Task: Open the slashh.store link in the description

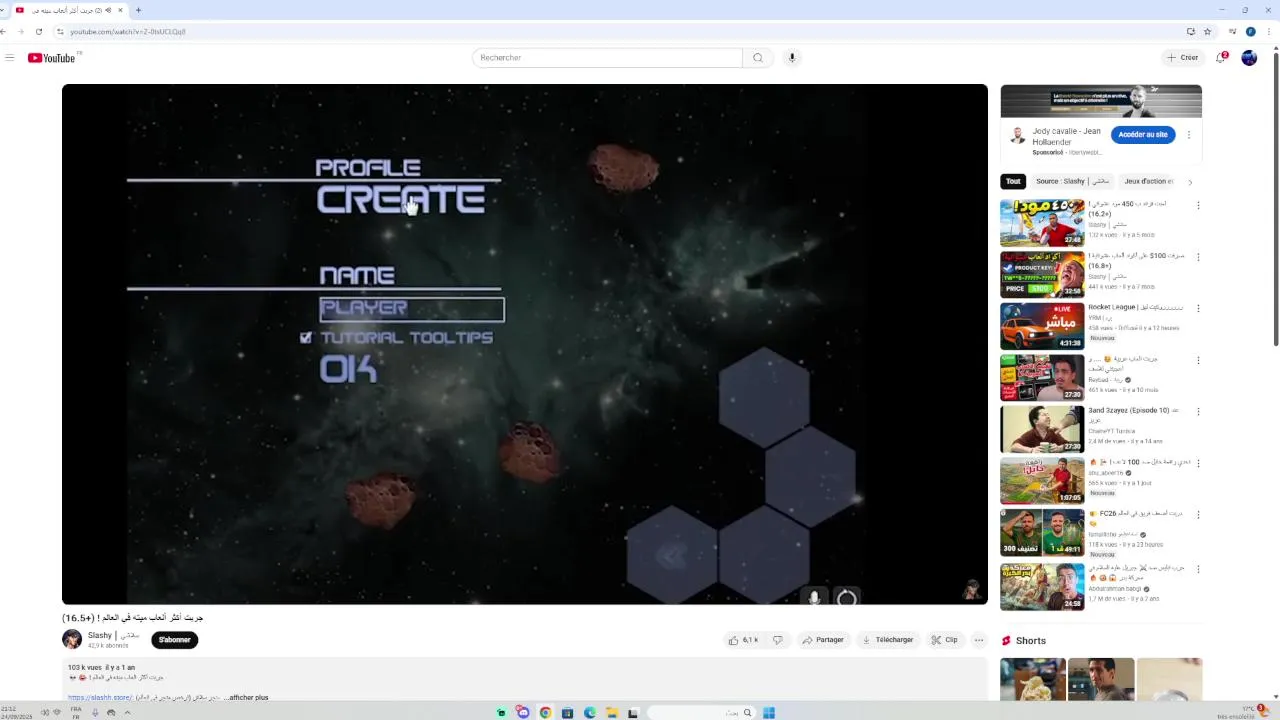Action: pyautogui.click(x=100, y=697)
